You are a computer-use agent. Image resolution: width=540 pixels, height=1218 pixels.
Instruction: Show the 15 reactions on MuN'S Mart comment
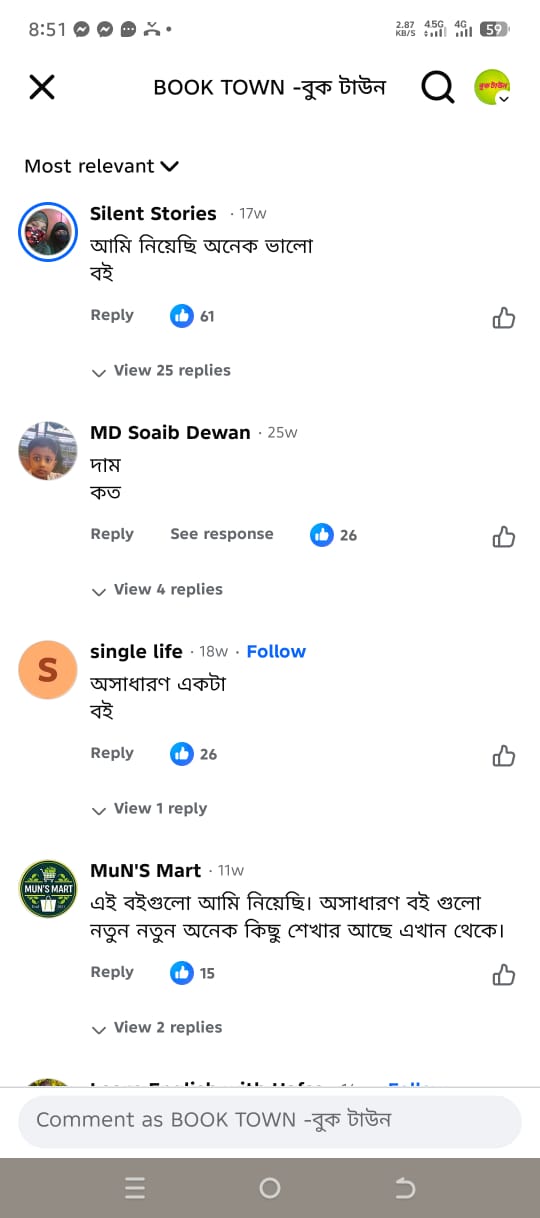[x=193, y=973]
